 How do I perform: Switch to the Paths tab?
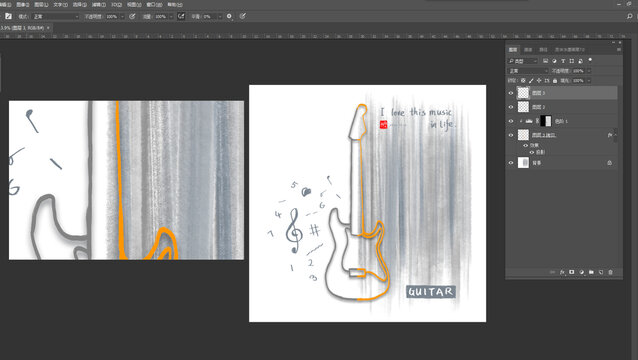point(543,50)
